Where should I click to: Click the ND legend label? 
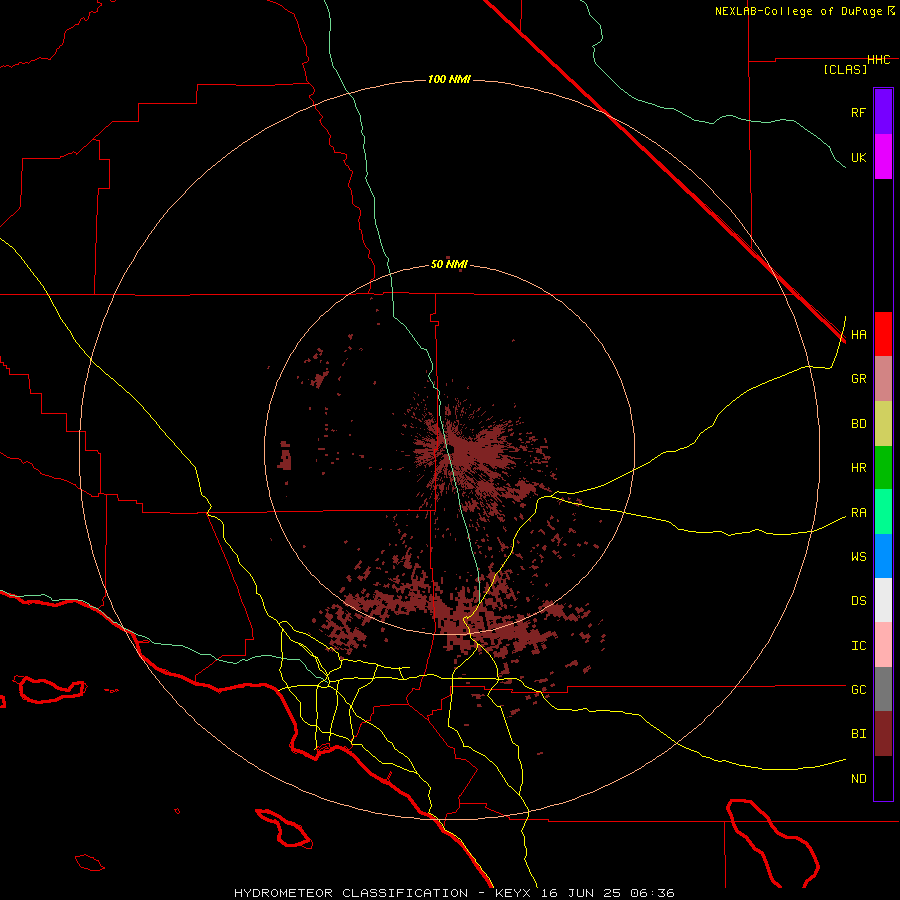click(858, 779)
